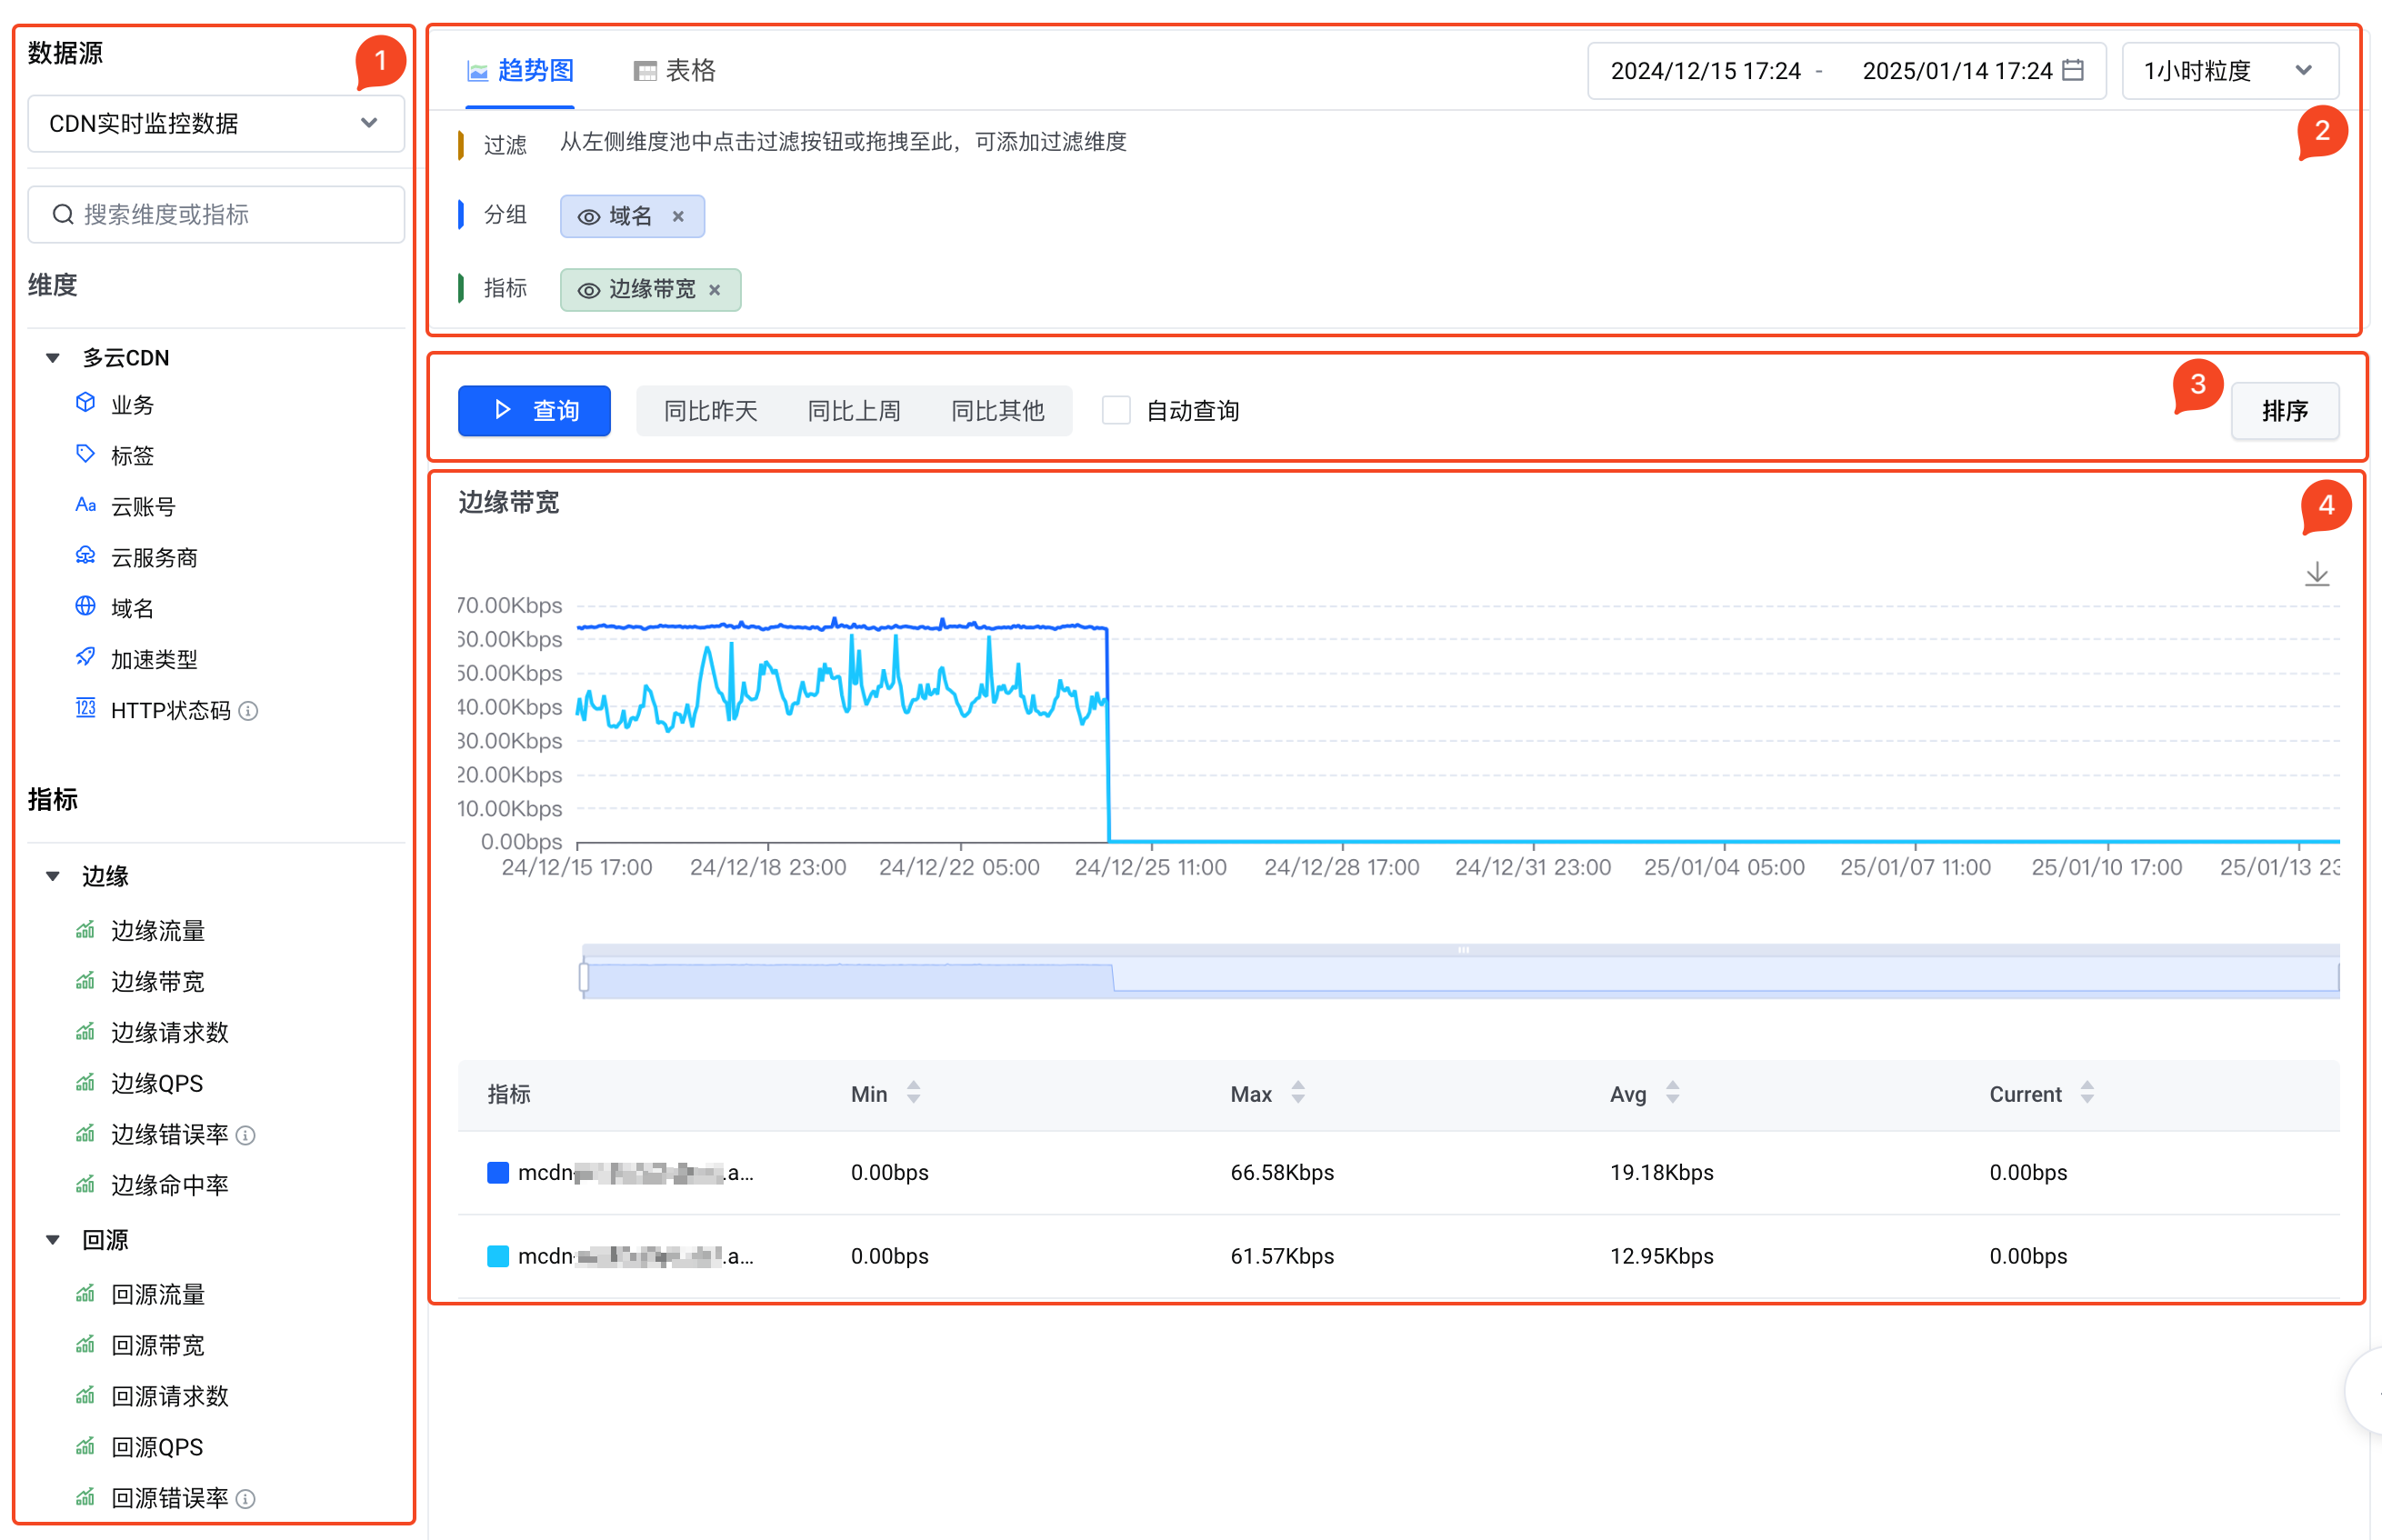Toggle the cyan mcdn series legend
This screenshot has height=1540, width=2382.
point(498,1256)
